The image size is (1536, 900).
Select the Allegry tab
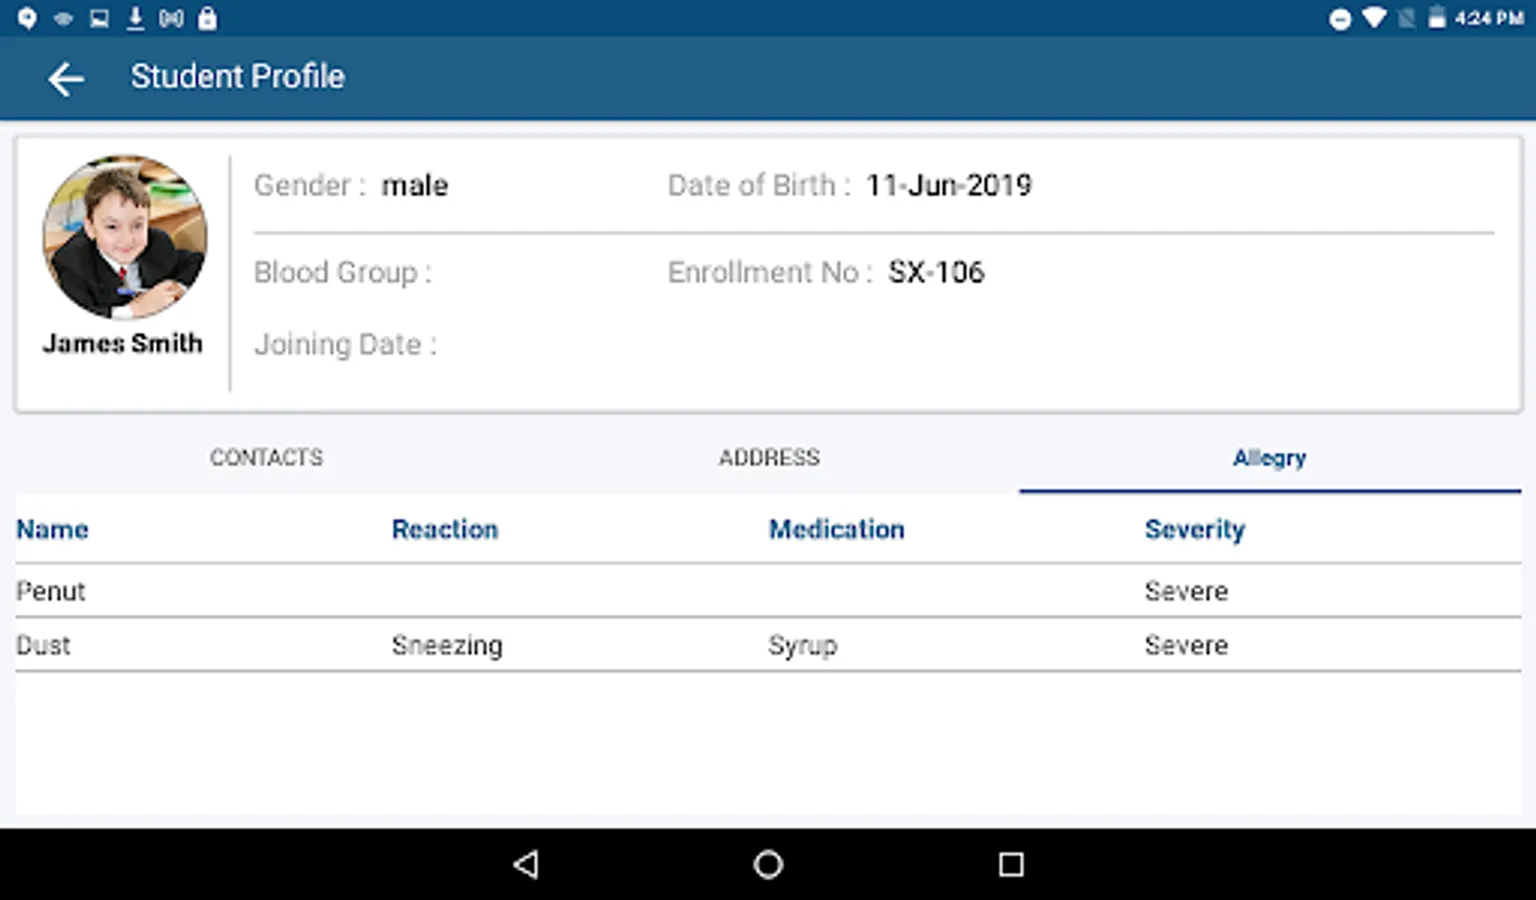[1270, 458]
